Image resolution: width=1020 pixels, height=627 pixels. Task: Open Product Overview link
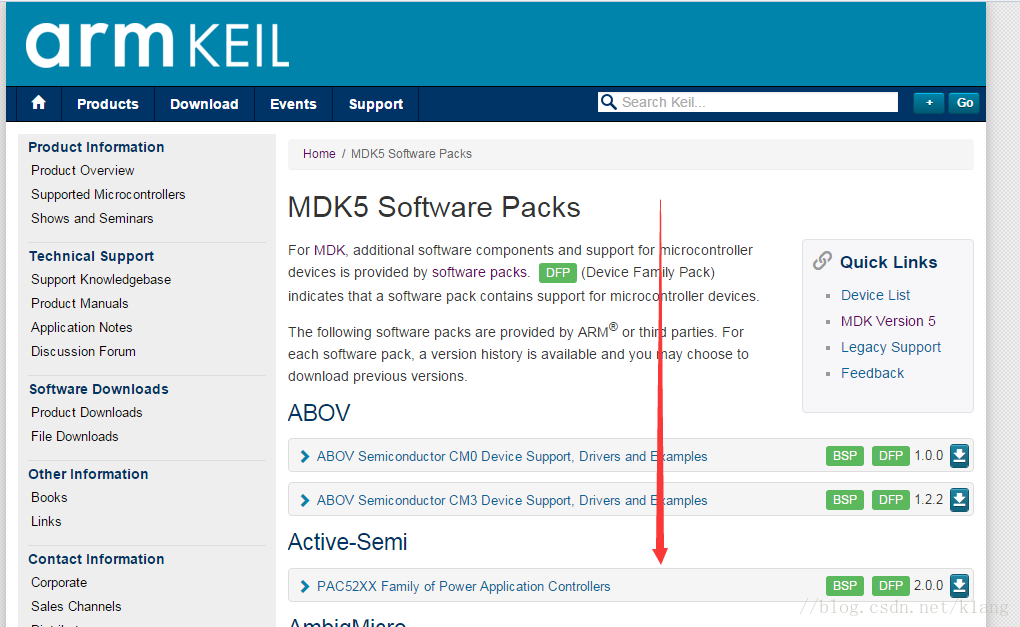83,170
